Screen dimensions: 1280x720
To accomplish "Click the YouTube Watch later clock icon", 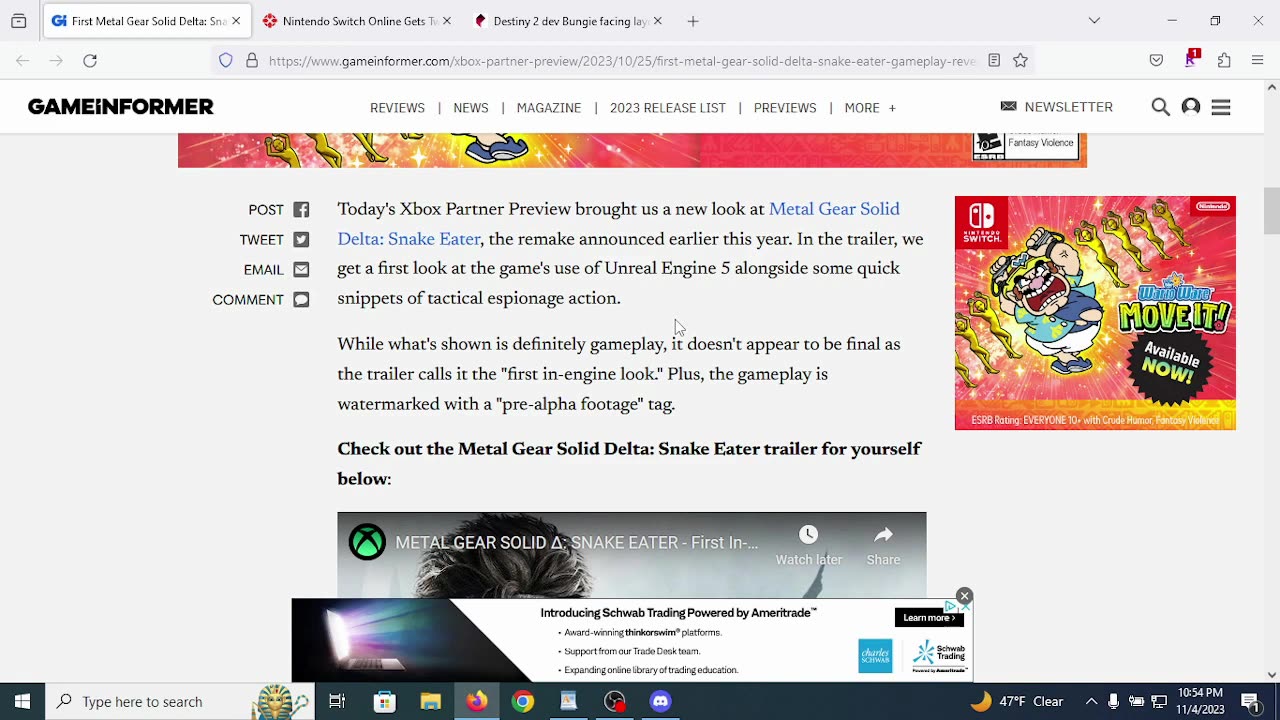I will coord(809,535).
